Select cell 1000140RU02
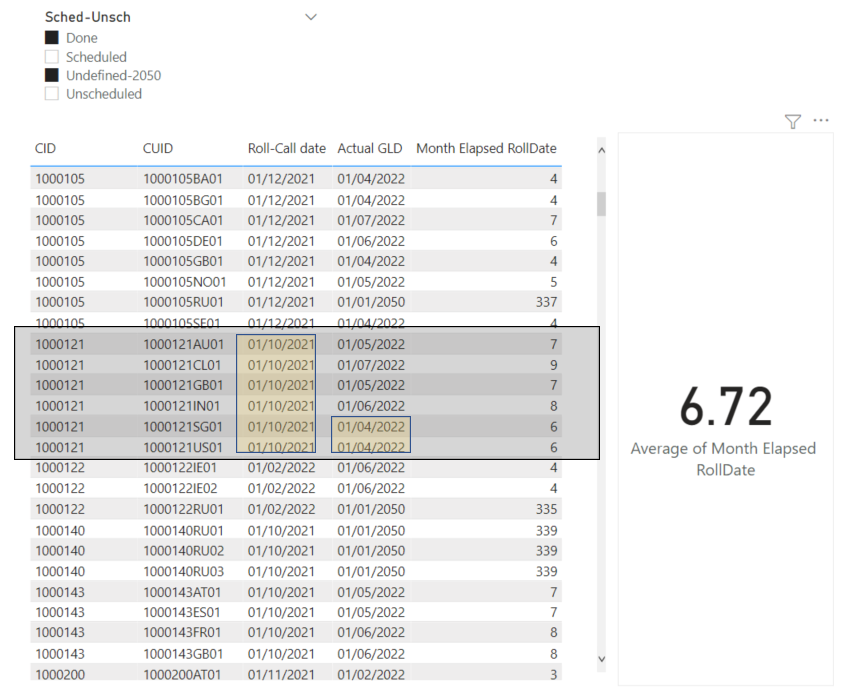Viewport: 868px width, 700px height. click(x=184, y=551)
